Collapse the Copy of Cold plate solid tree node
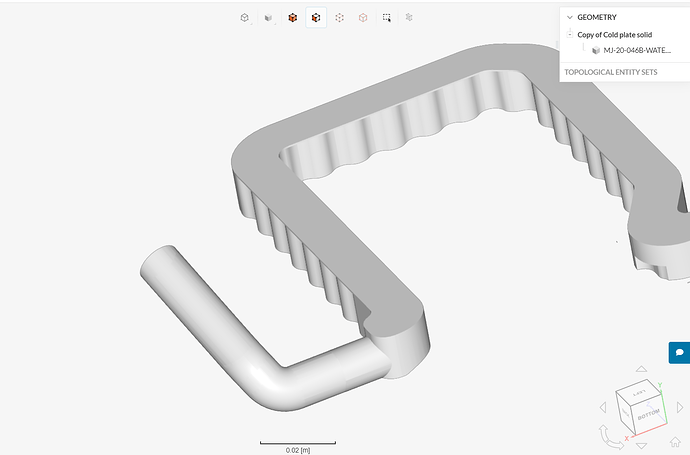 pos(570,34)
